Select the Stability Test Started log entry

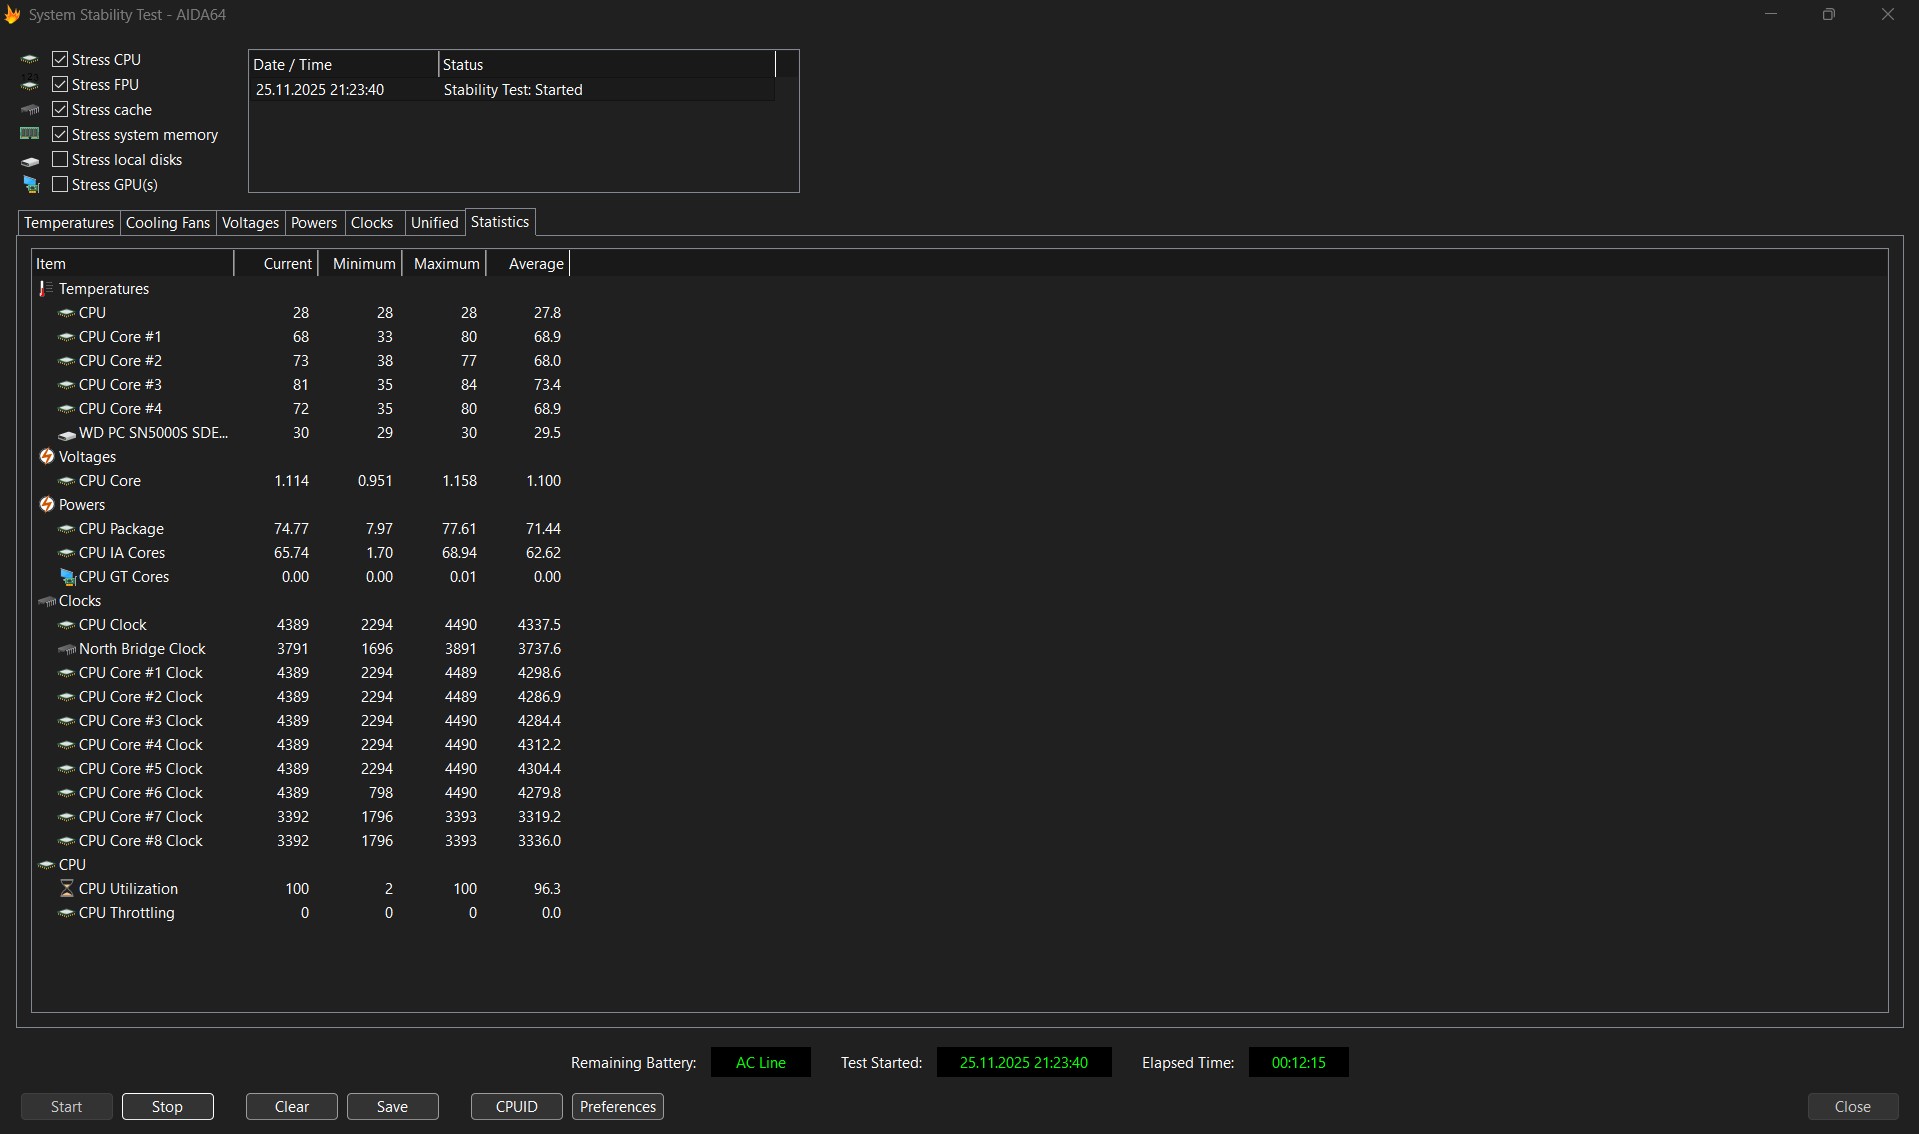512,90
